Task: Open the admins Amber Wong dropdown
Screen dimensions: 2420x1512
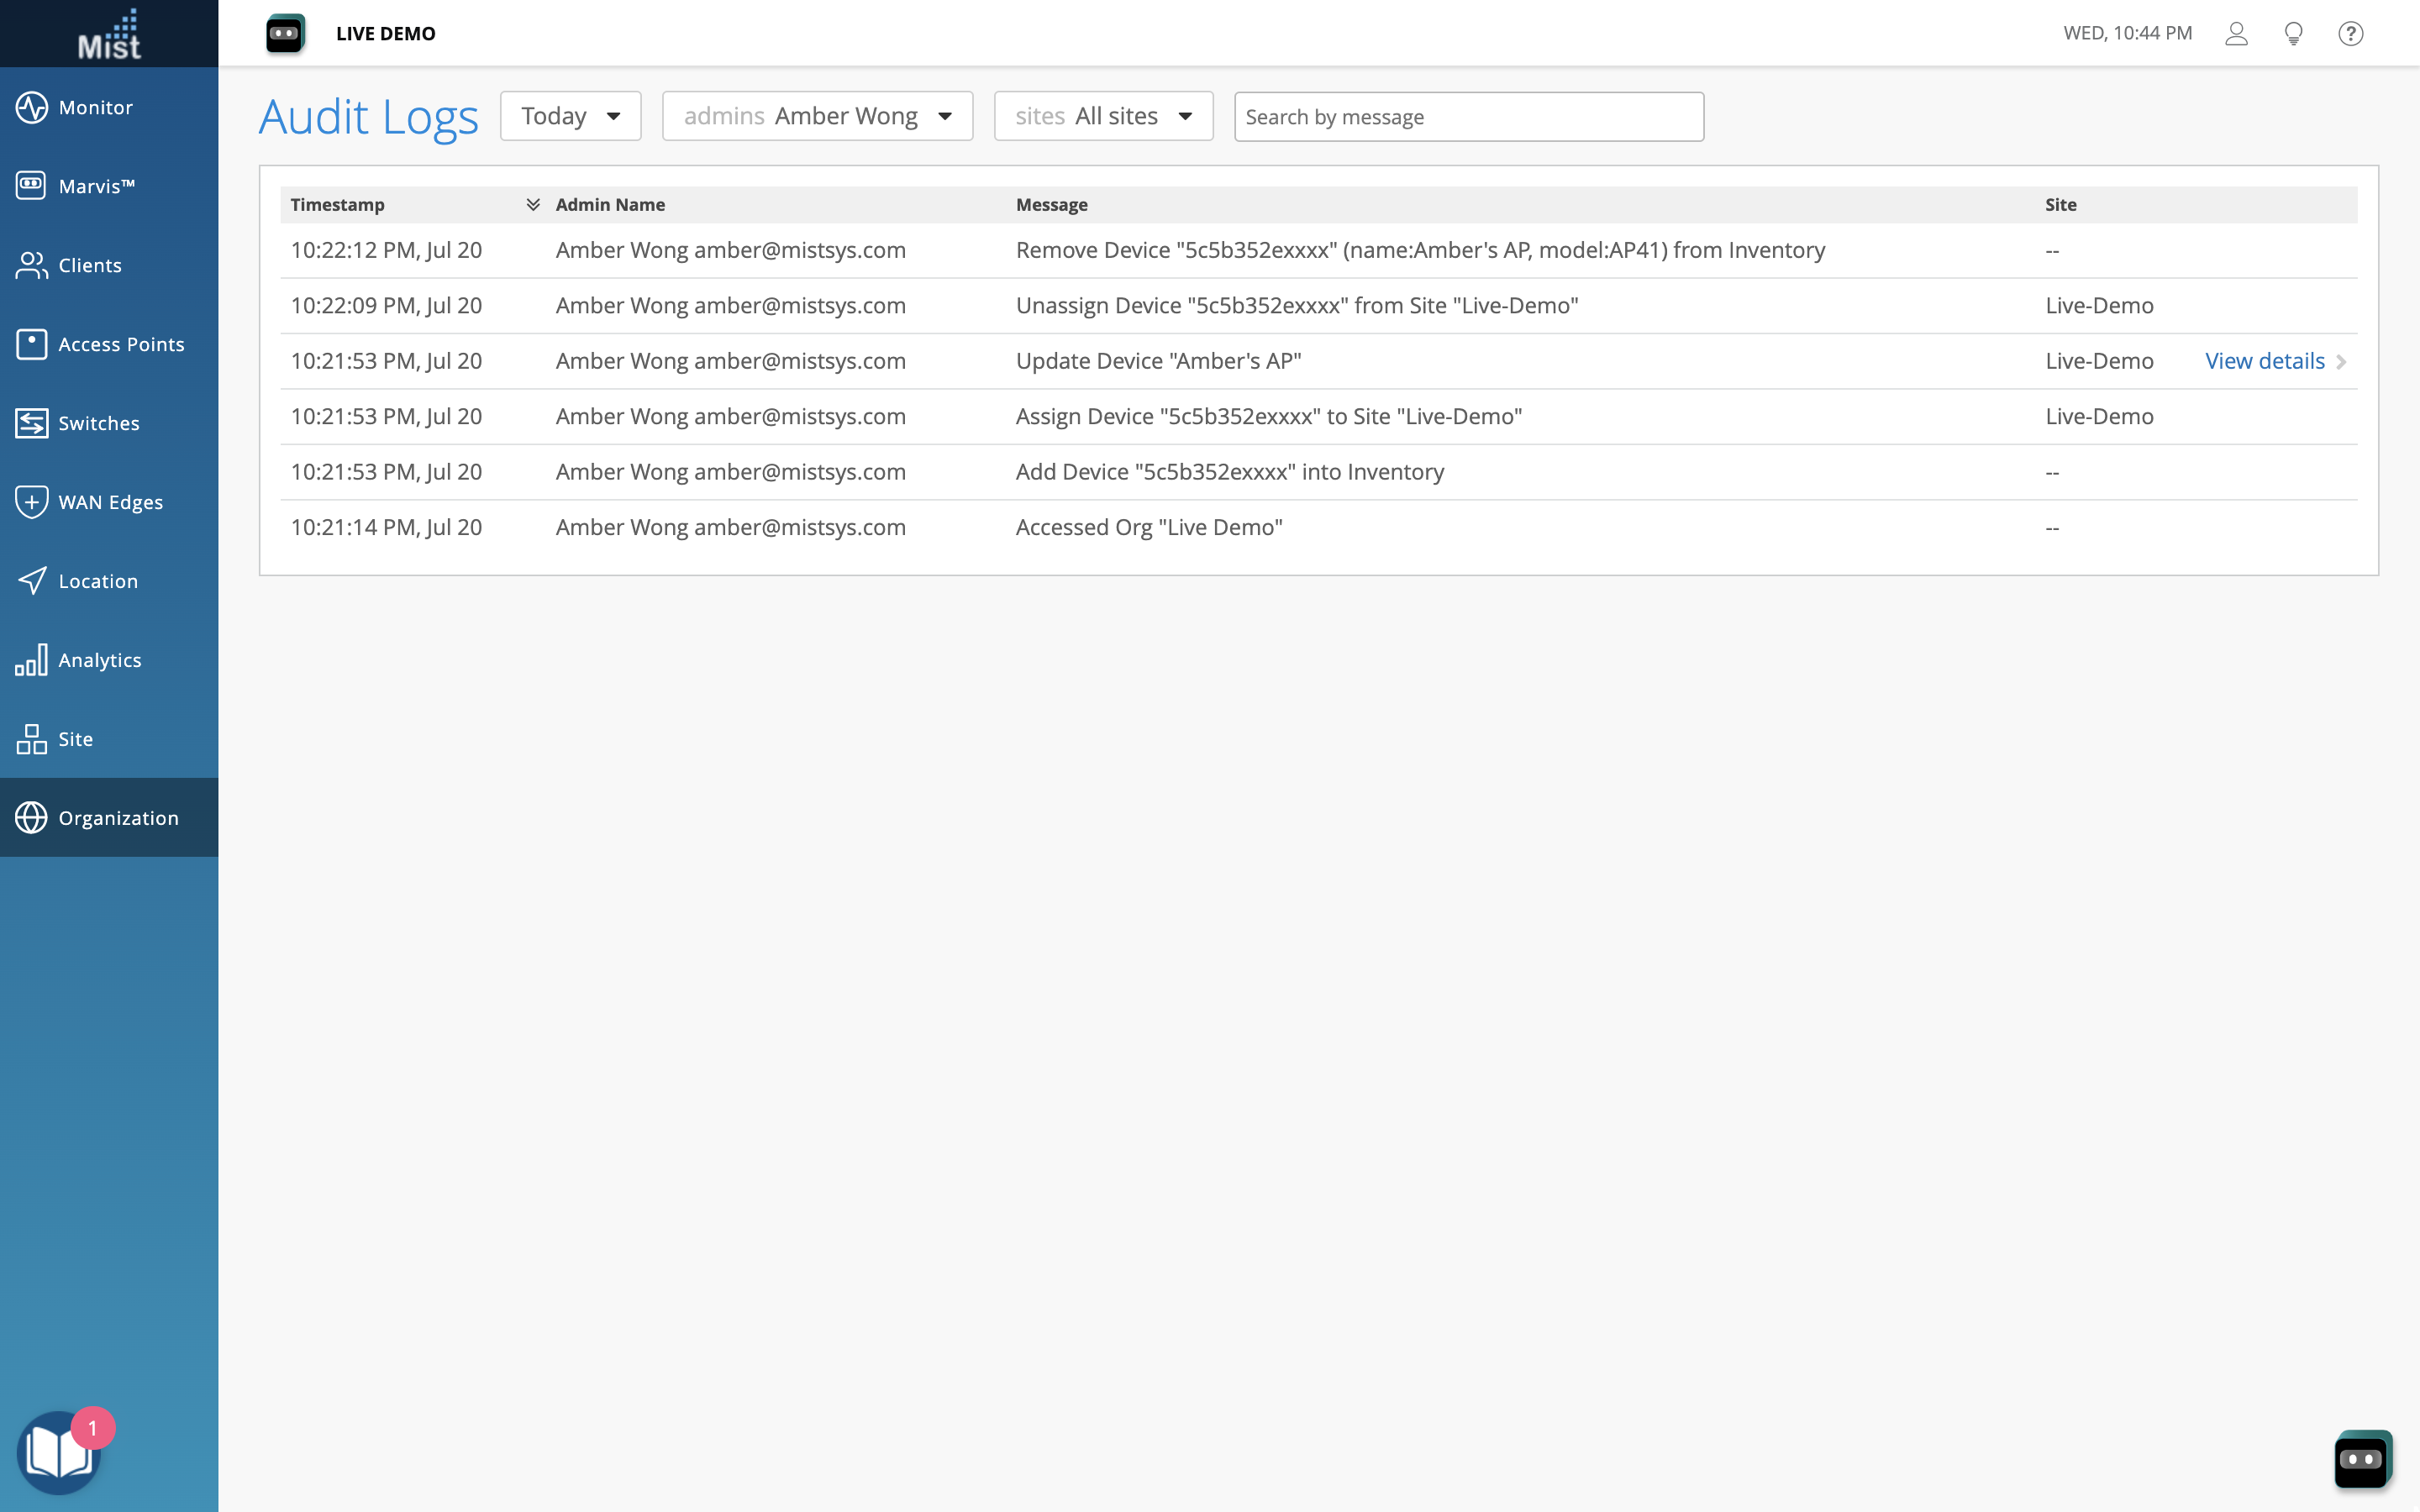Action: tap(817, 116)
